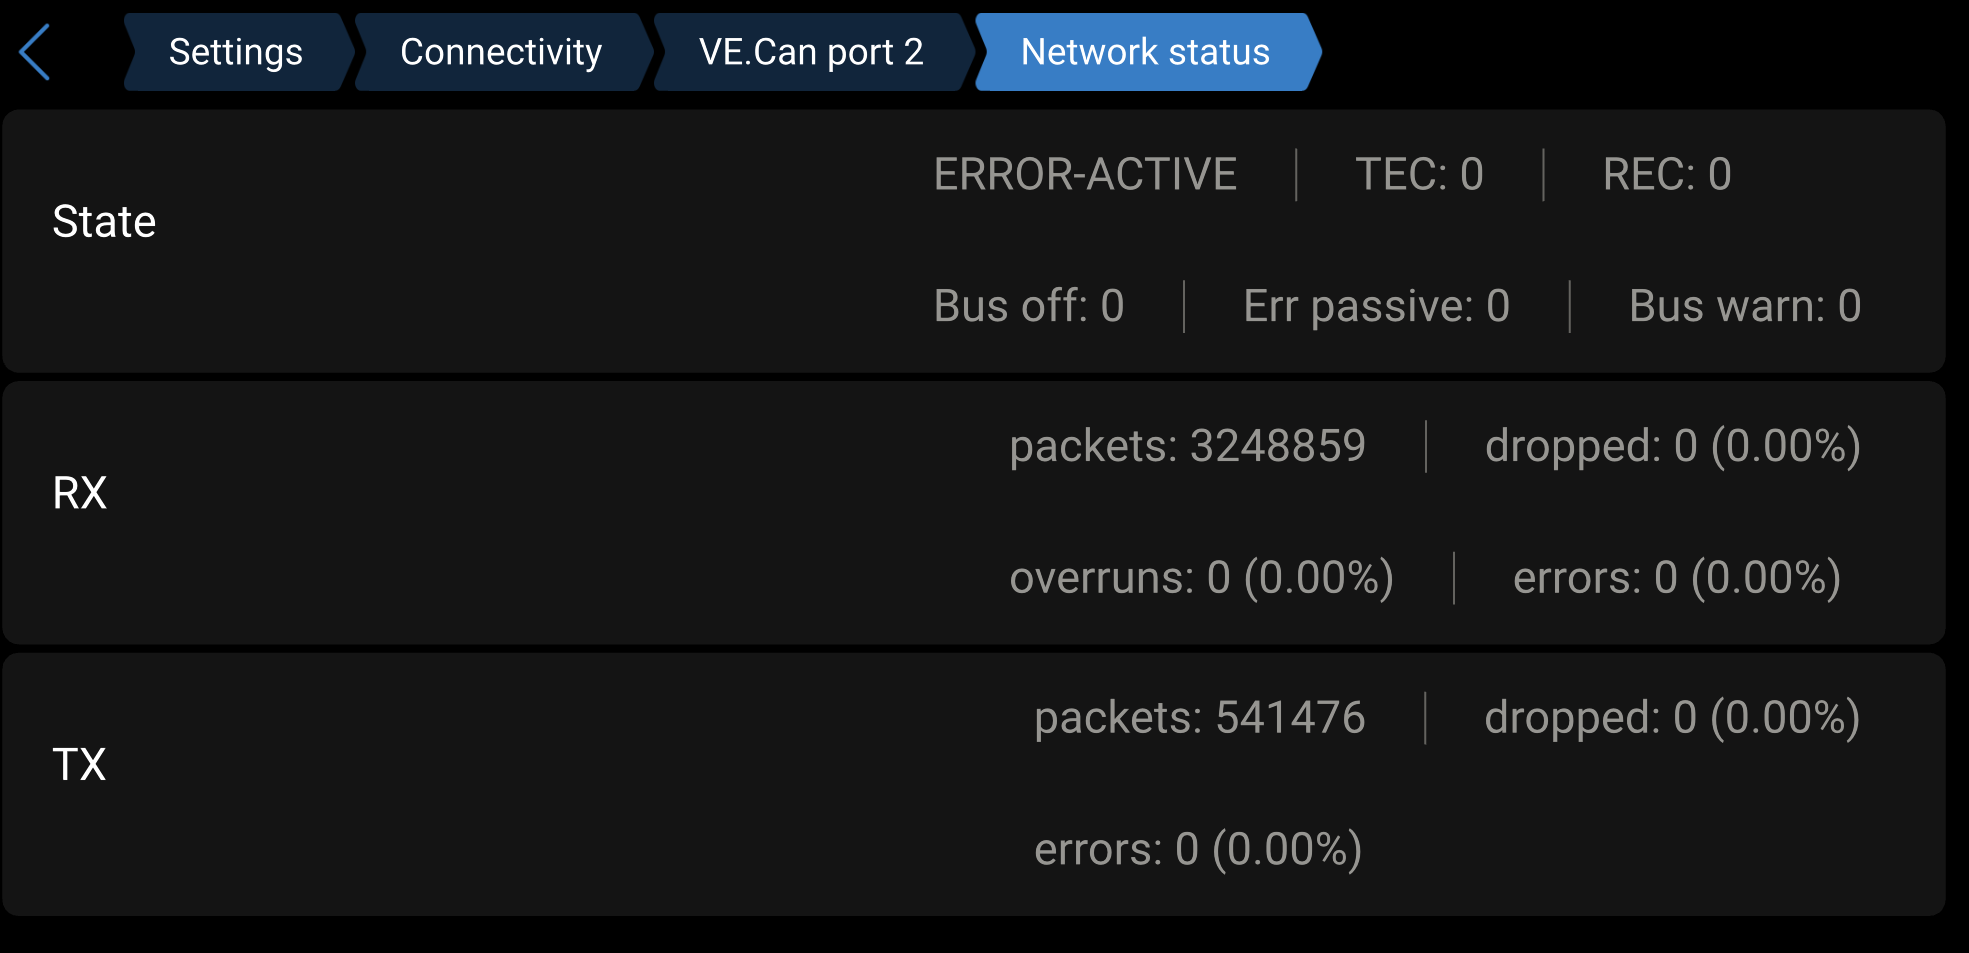Select the TX dropped value

[x=1672, y=718]
